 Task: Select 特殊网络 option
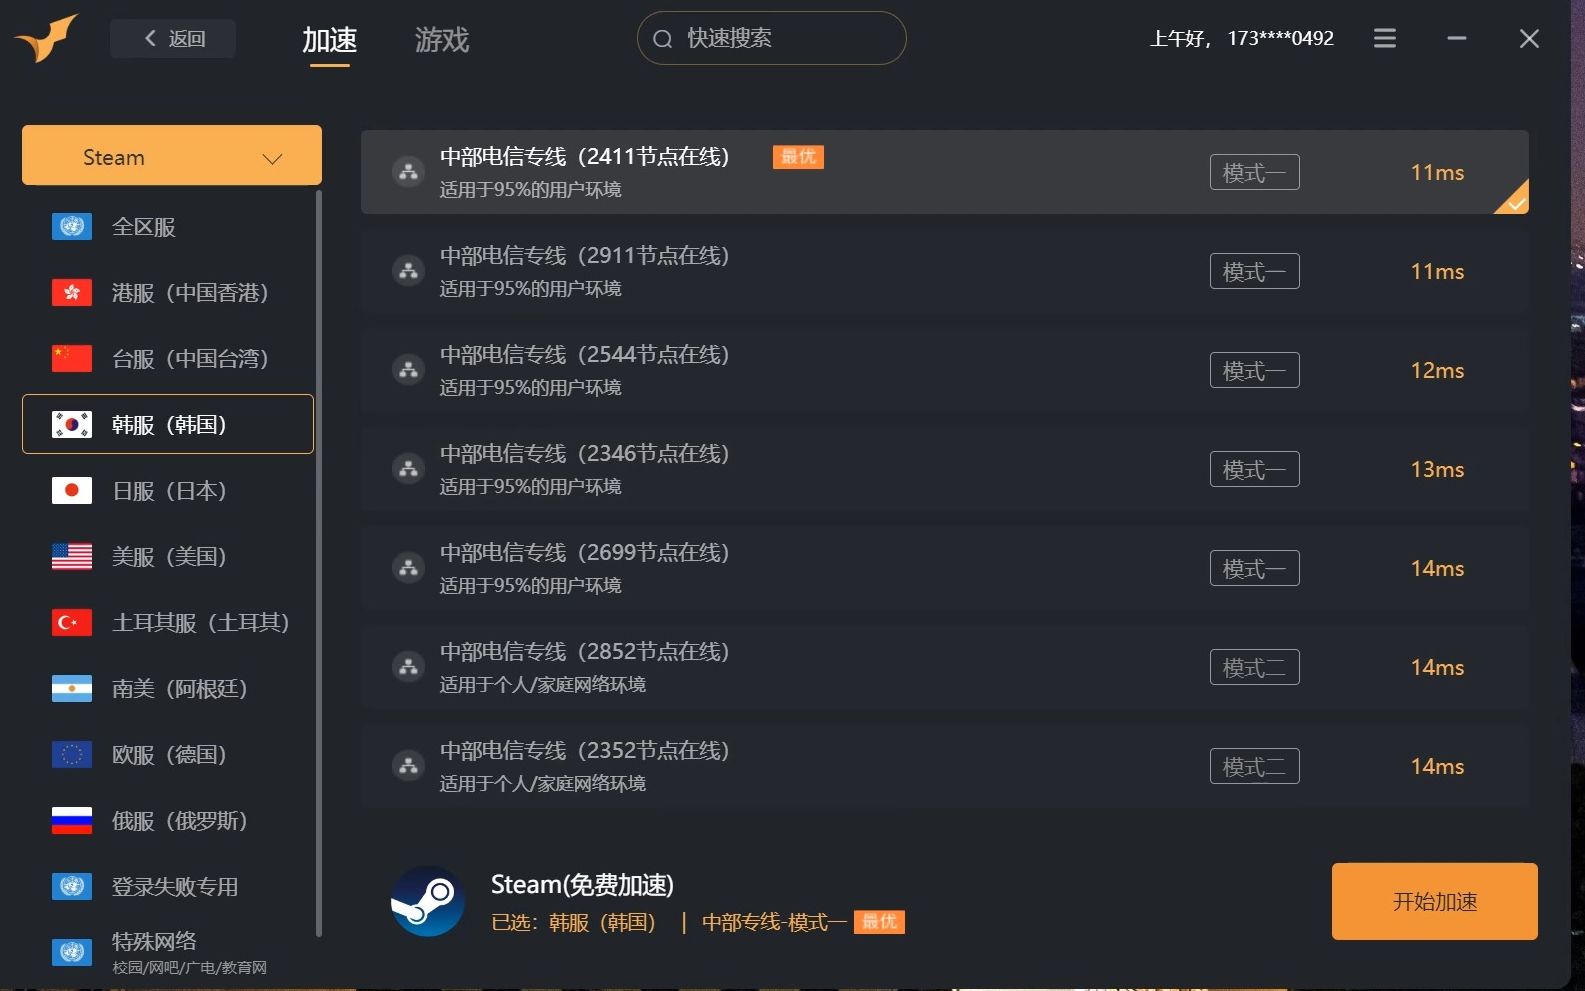click(x=168, y=952)
